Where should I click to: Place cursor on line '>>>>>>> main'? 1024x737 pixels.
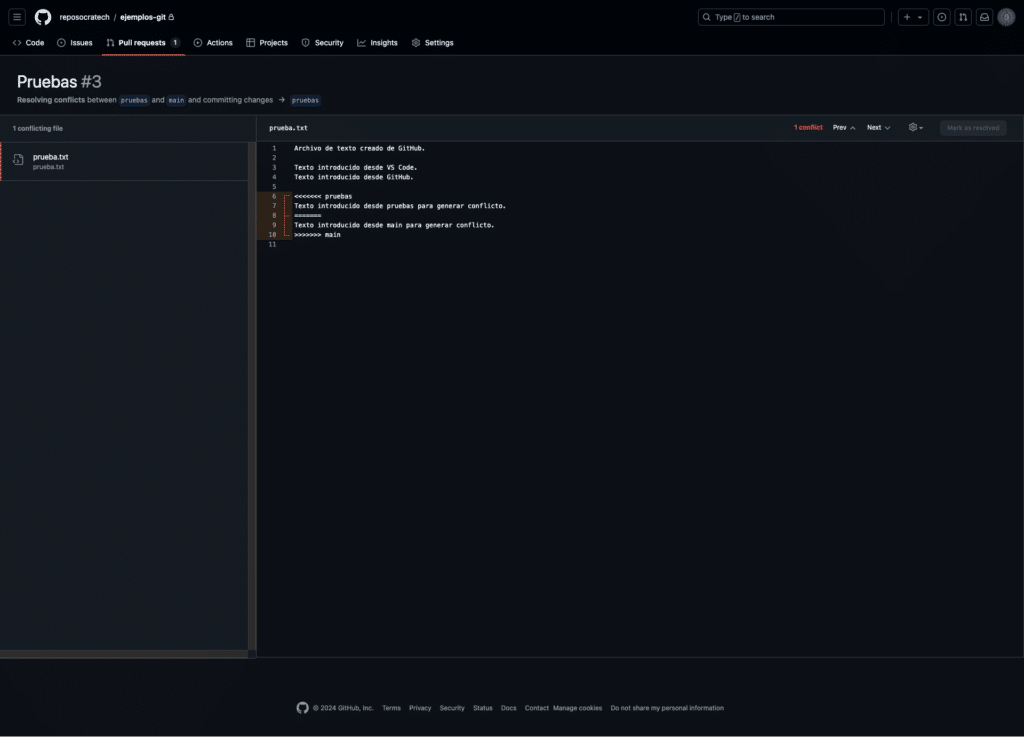317,234
